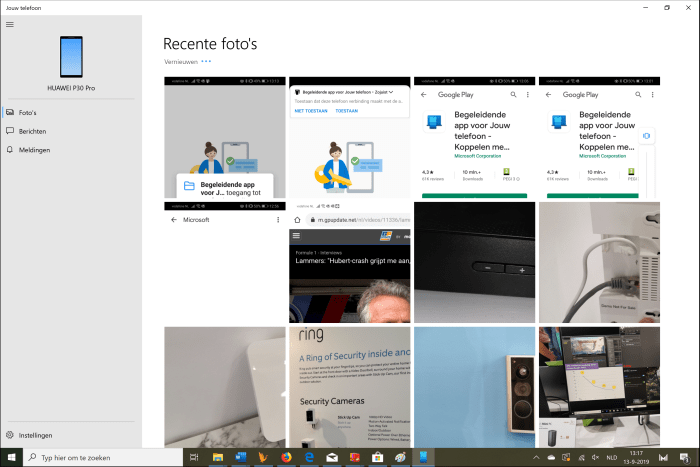Open the Ring Security Cameras poster photo
Image resolution: width=700 pixels, height=467 pixels.
pos(350,387)
